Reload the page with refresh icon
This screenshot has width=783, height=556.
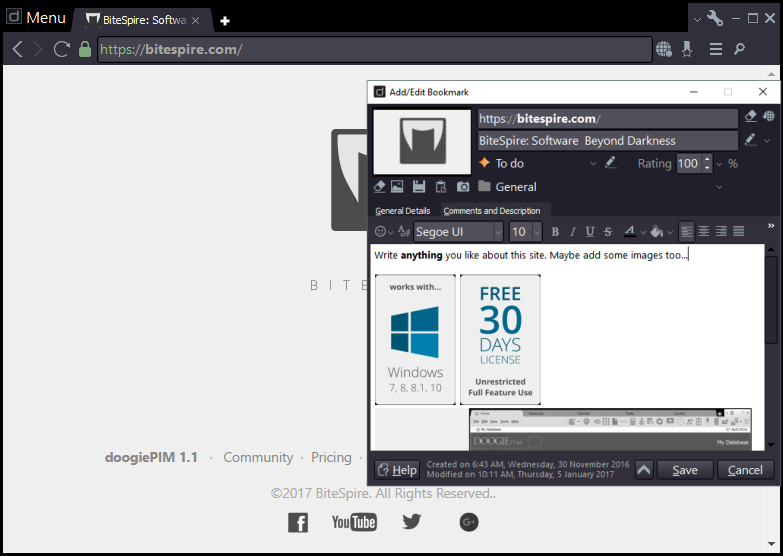point(61,49)
